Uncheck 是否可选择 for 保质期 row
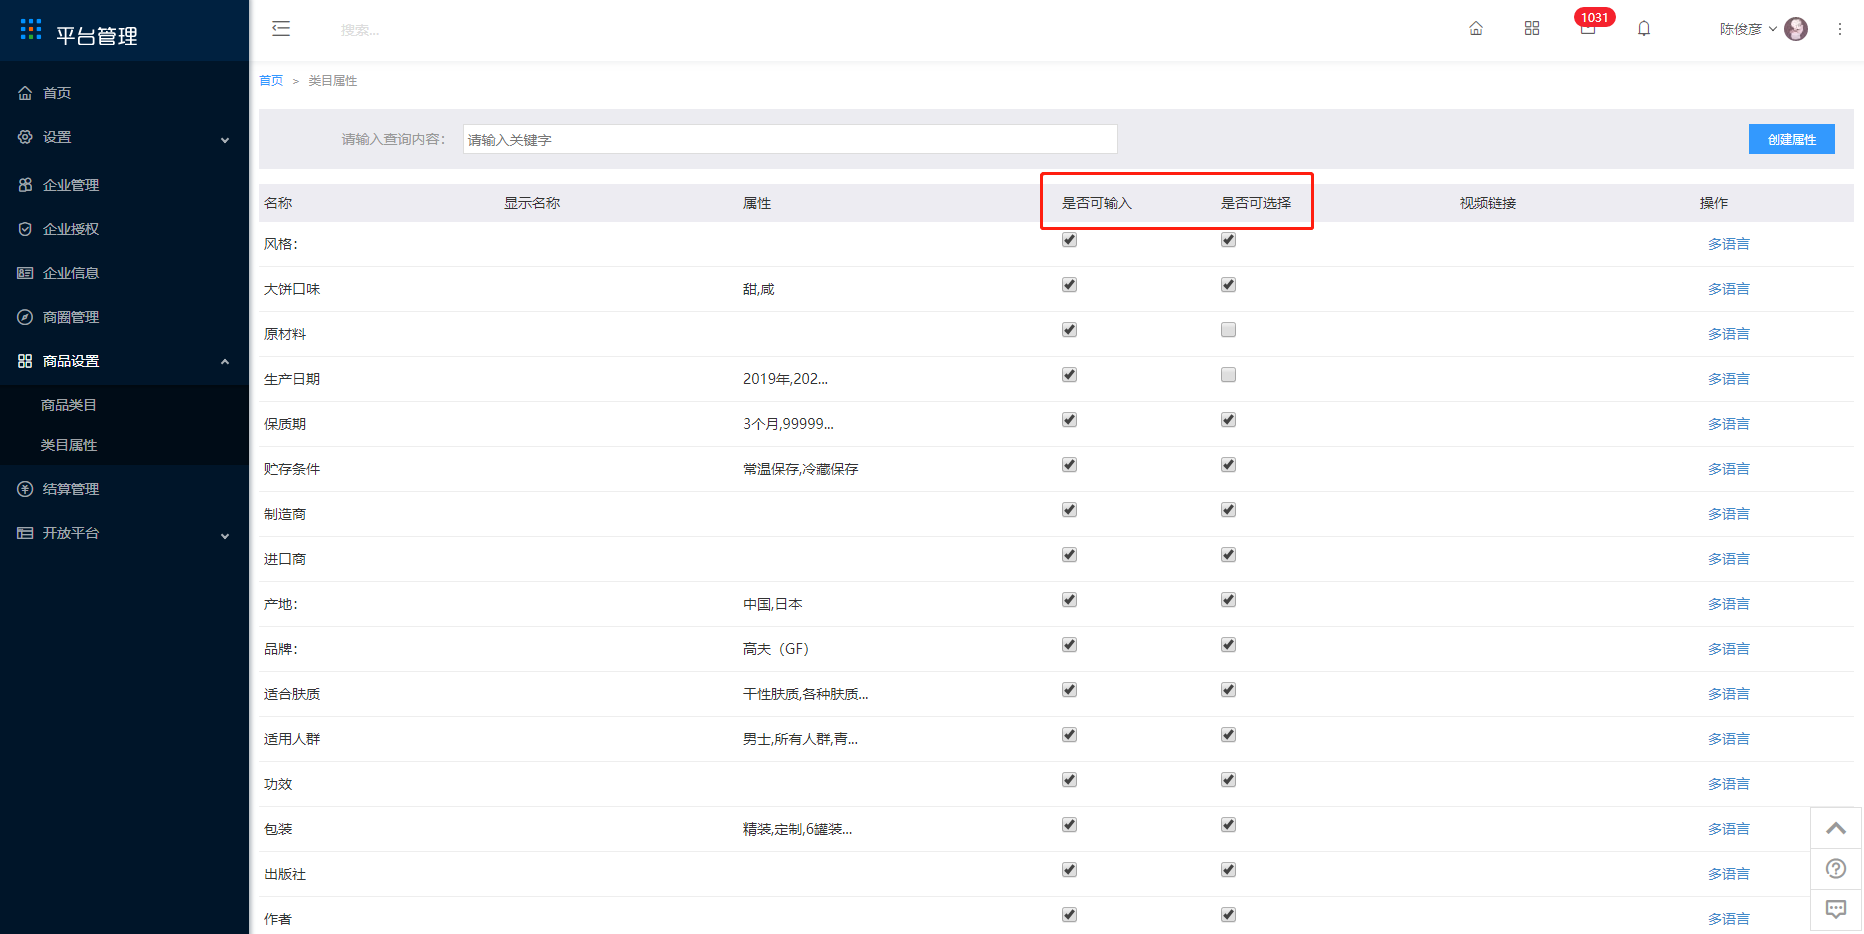The height and width of the screenshot is (934, 1864). pyautogui.click(x=1228, y=420)
